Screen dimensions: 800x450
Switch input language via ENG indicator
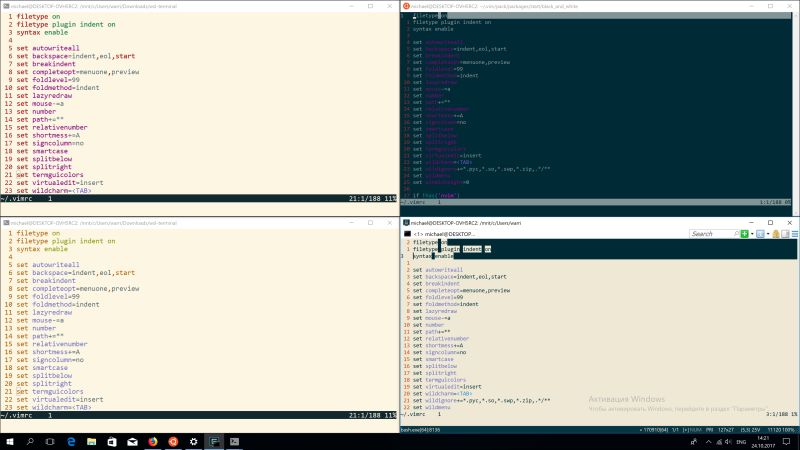coord(741,442)
